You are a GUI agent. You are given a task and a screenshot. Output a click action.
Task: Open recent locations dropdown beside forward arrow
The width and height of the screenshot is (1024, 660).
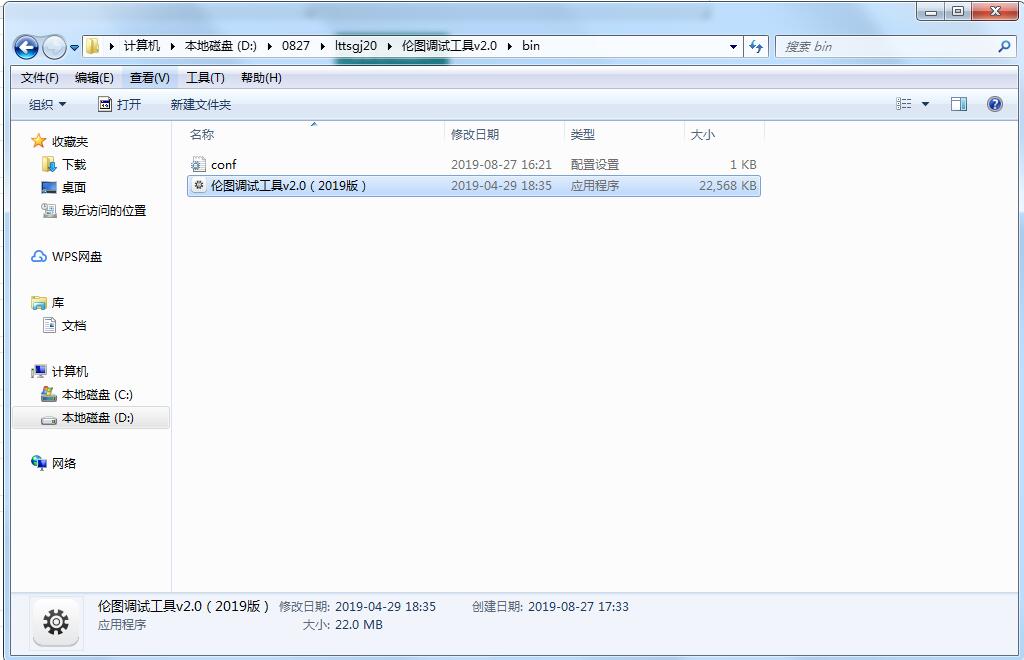coord(74,48)
